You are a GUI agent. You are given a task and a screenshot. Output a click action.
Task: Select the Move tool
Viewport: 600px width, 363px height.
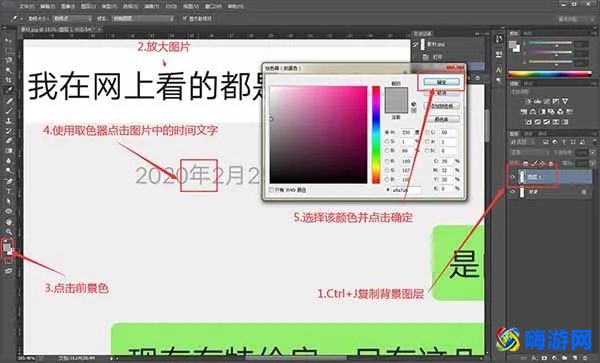point(8,40)
